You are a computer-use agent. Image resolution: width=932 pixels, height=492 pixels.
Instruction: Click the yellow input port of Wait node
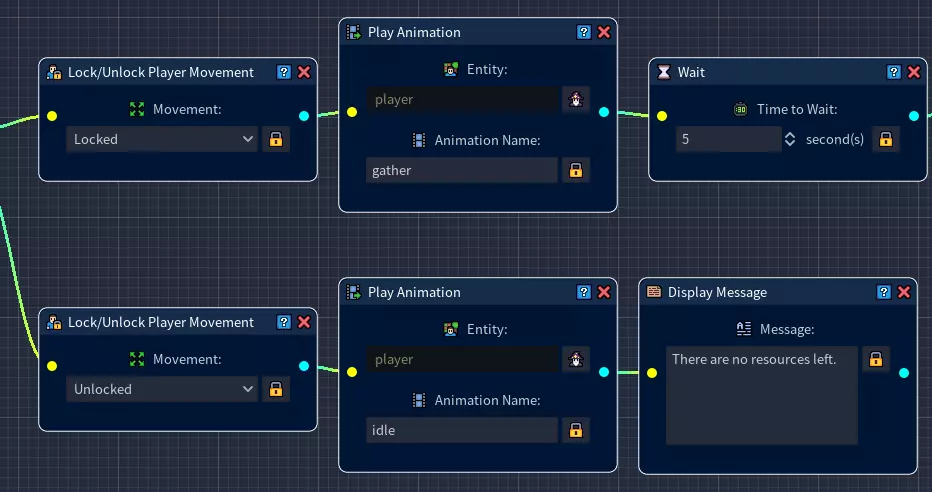(662, 116)
